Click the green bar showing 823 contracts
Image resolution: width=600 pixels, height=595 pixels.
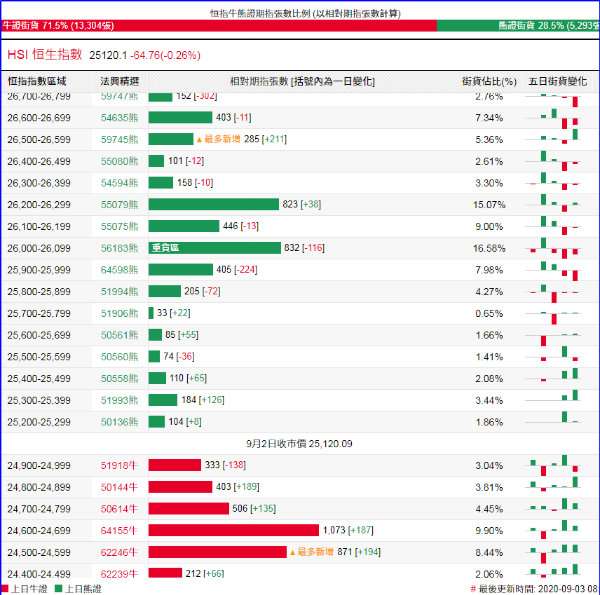(214, 204)
